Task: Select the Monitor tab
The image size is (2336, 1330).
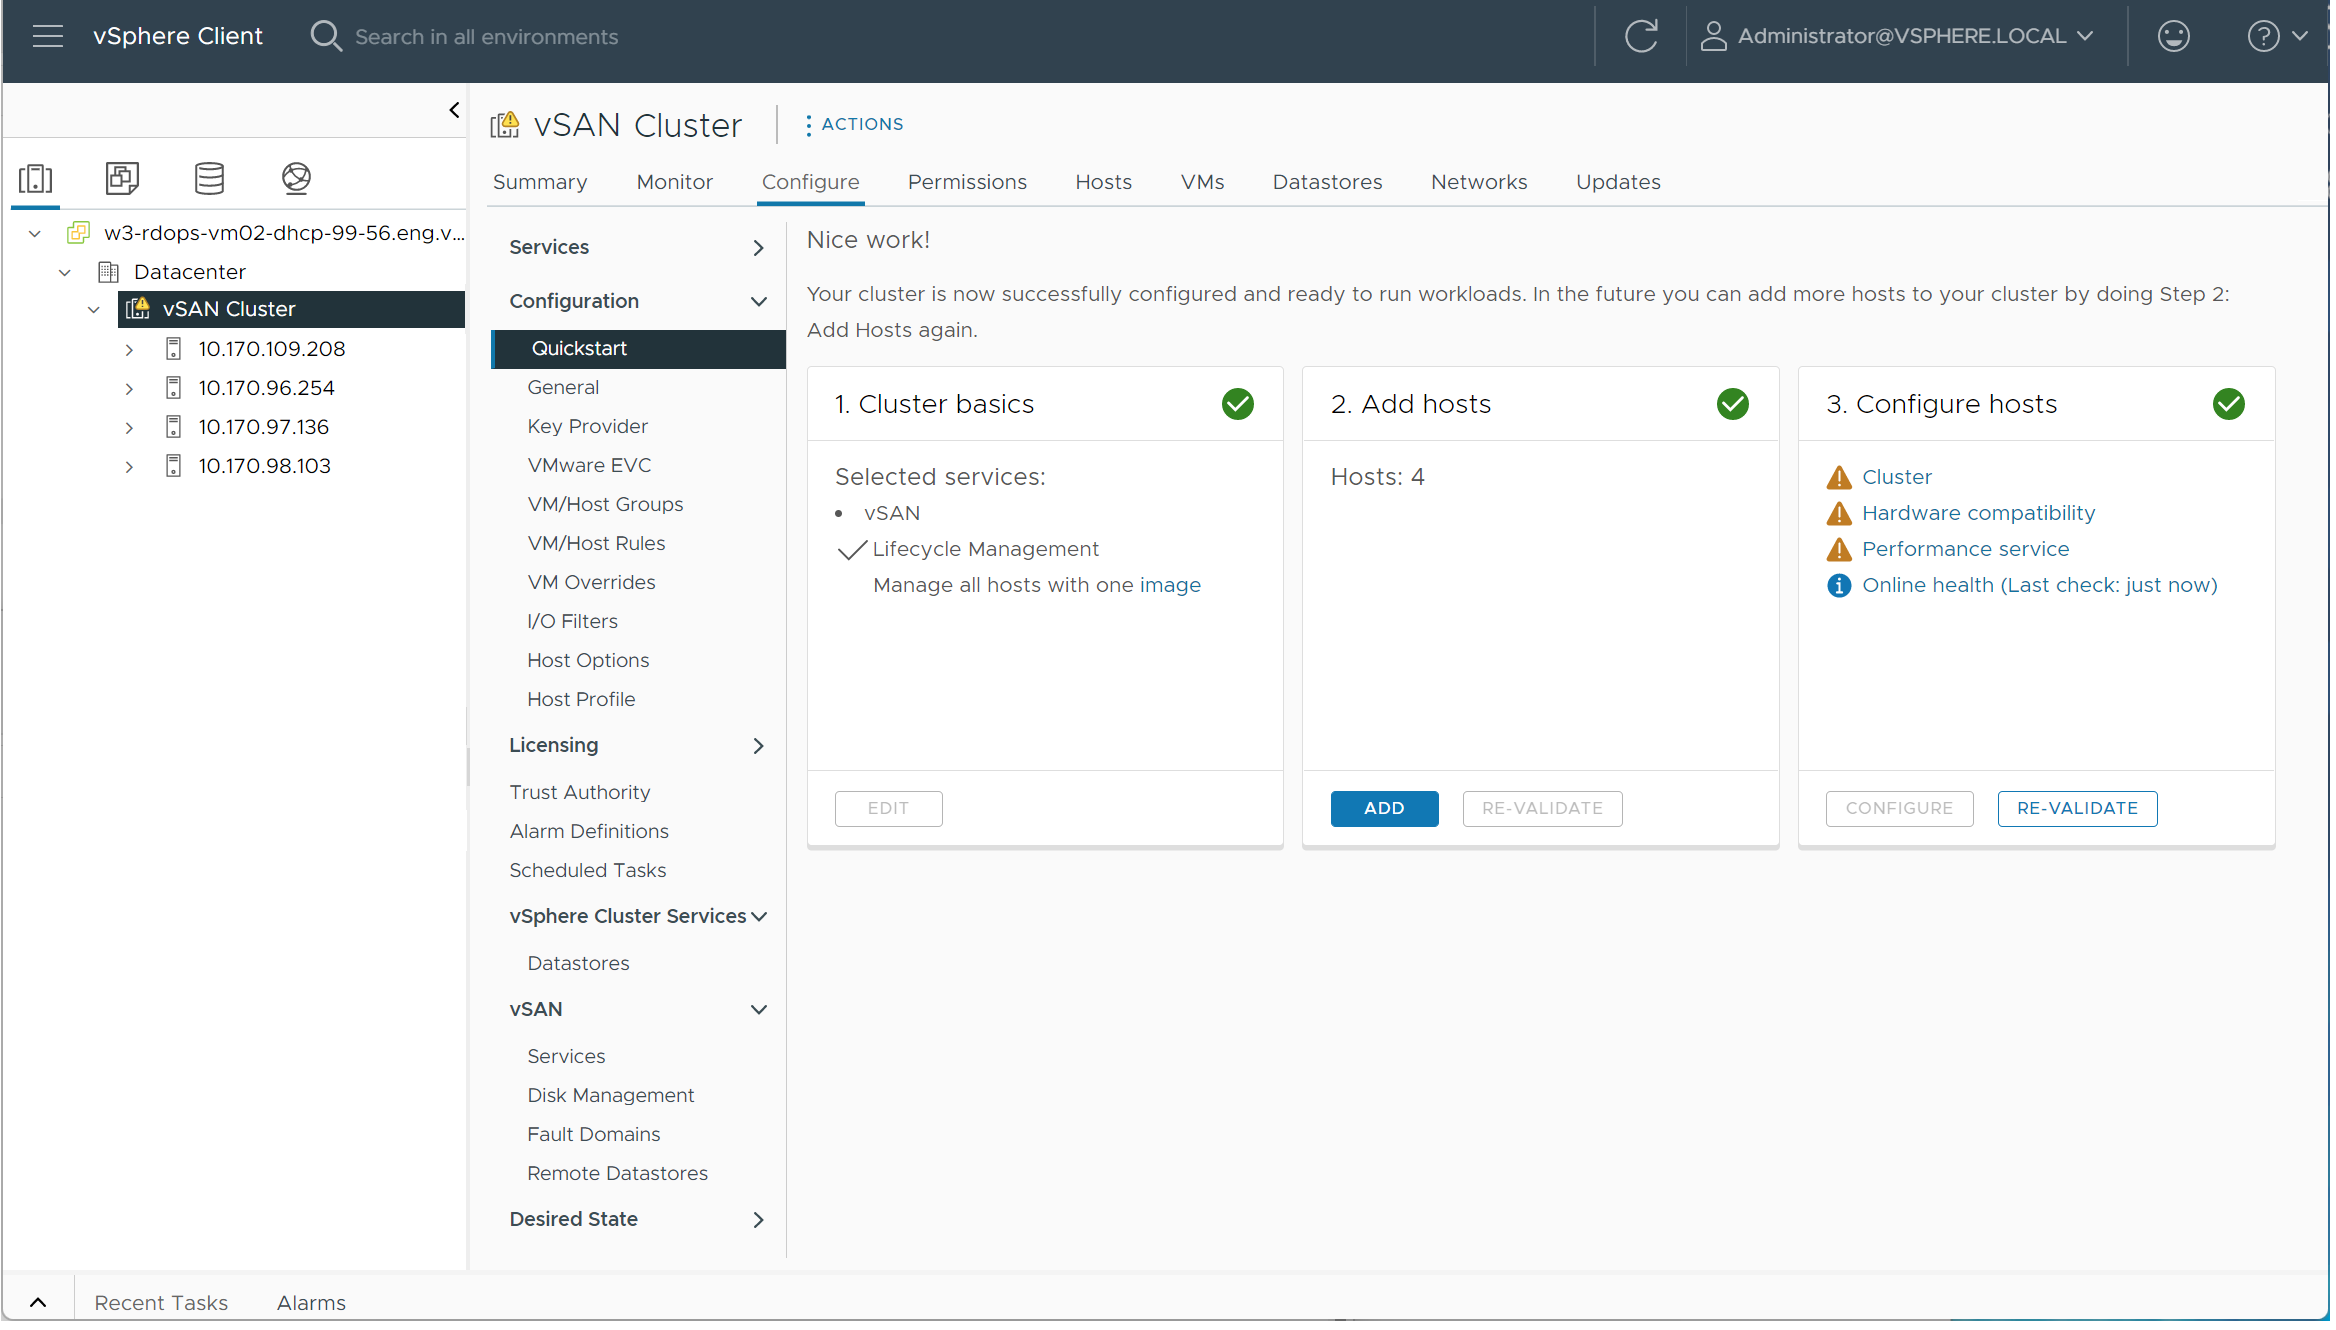Action: coord(672,181)
